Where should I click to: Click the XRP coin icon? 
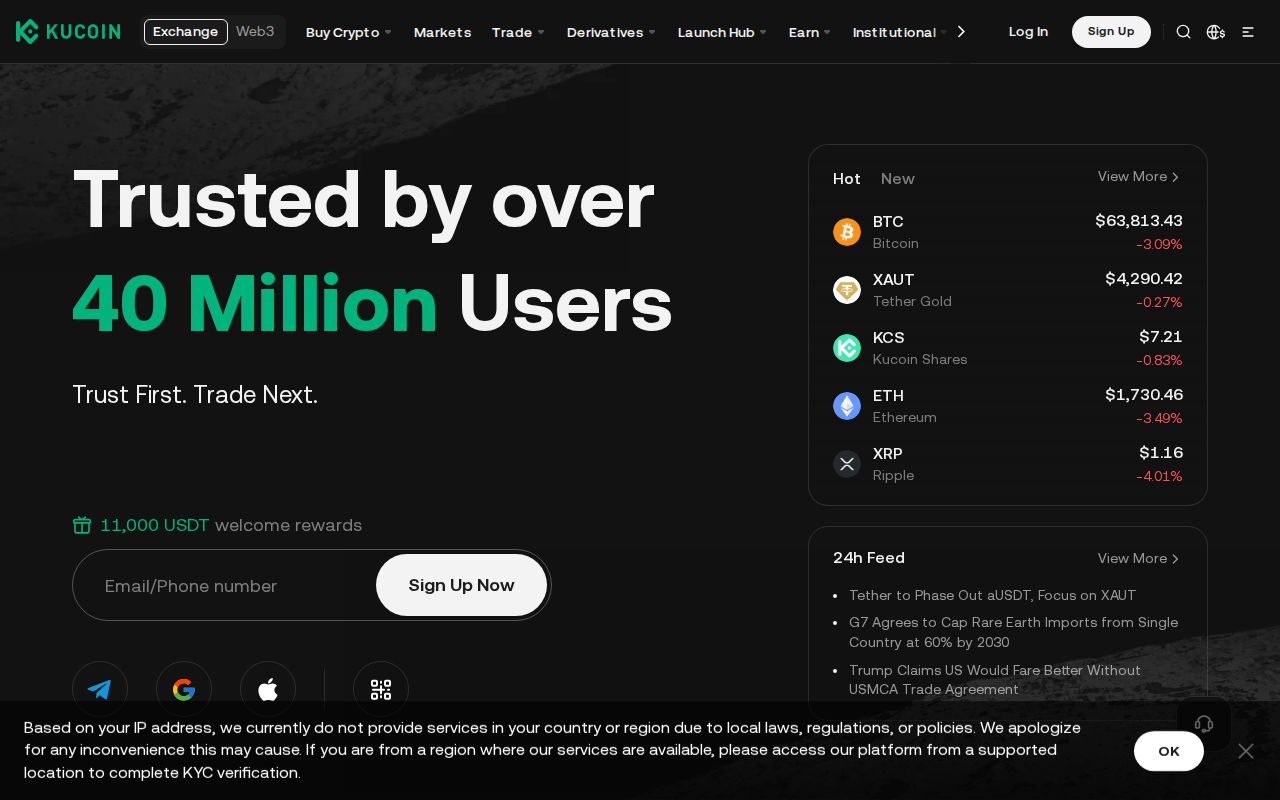847,464
